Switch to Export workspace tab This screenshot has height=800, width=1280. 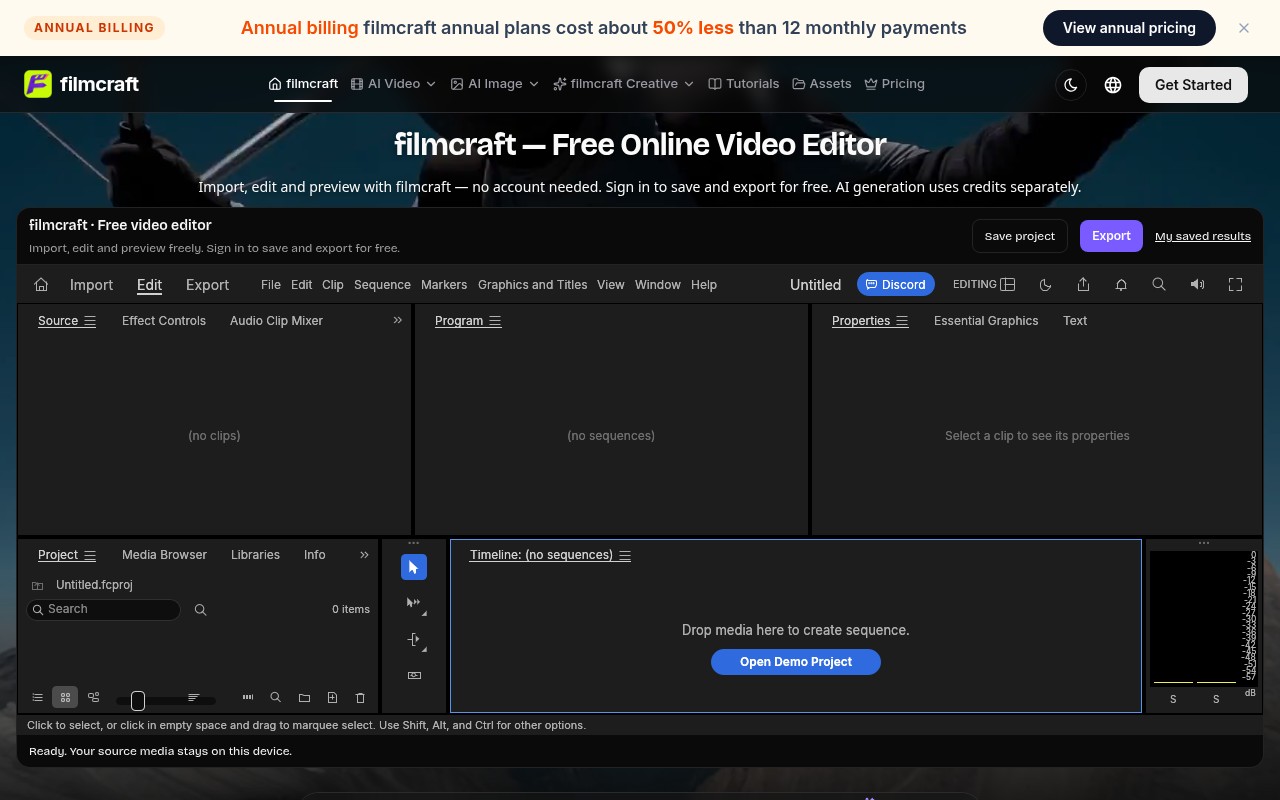[208, 285]
